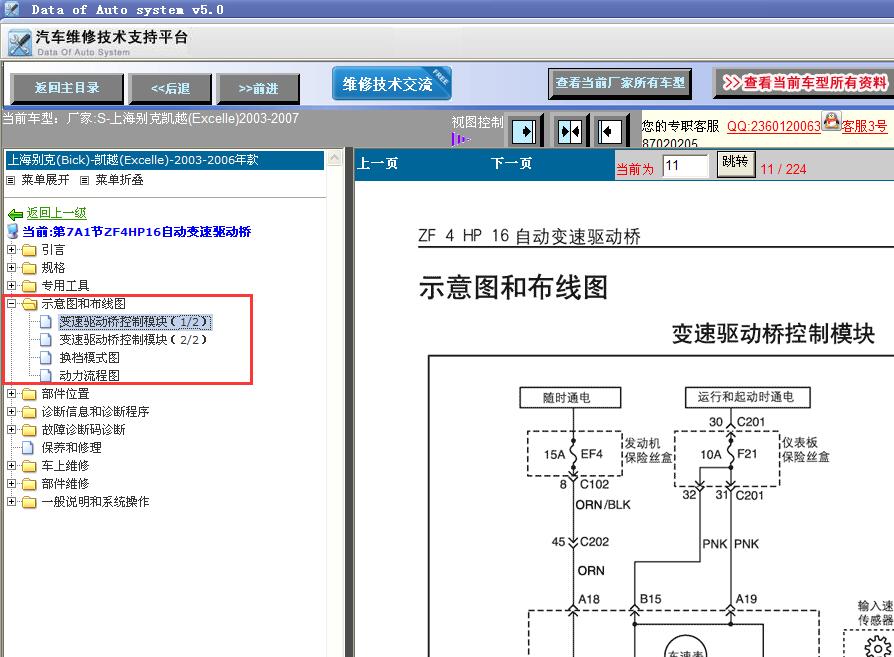Click the page icon for 换档模式图
The height and width of the screenshot is (657, 894).
click(x=46, y=358)
